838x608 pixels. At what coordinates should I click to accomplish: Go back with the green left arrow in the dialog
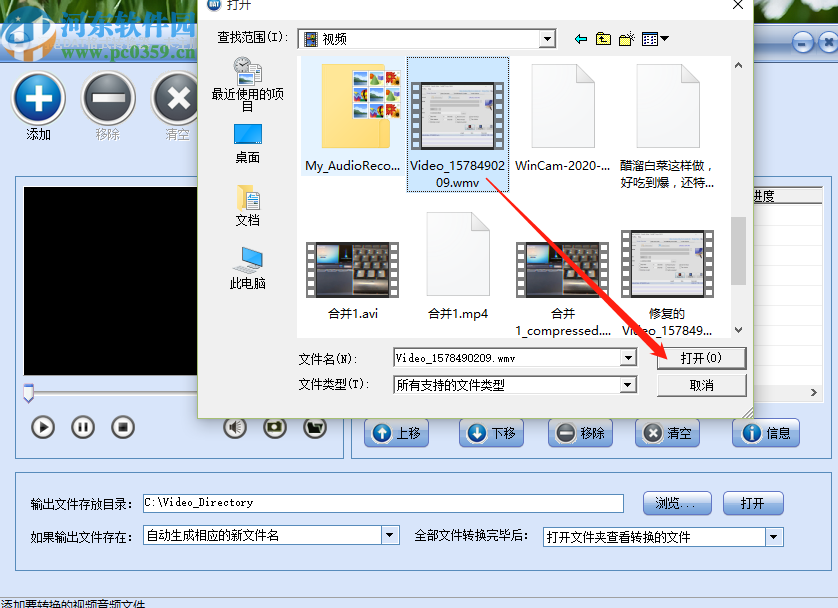tap(581, 39)
